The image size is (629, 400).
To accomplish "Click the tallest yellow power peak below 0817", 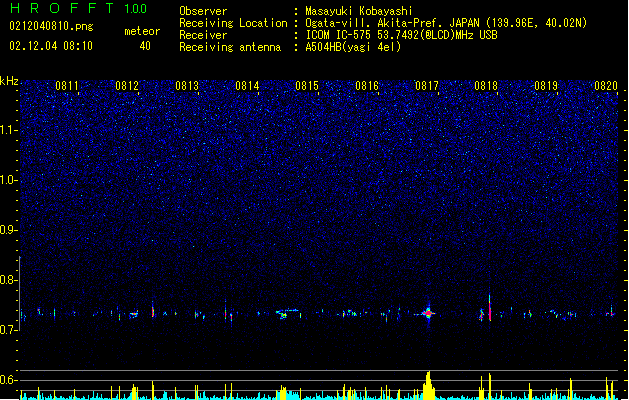I will (x=428, y=385).
